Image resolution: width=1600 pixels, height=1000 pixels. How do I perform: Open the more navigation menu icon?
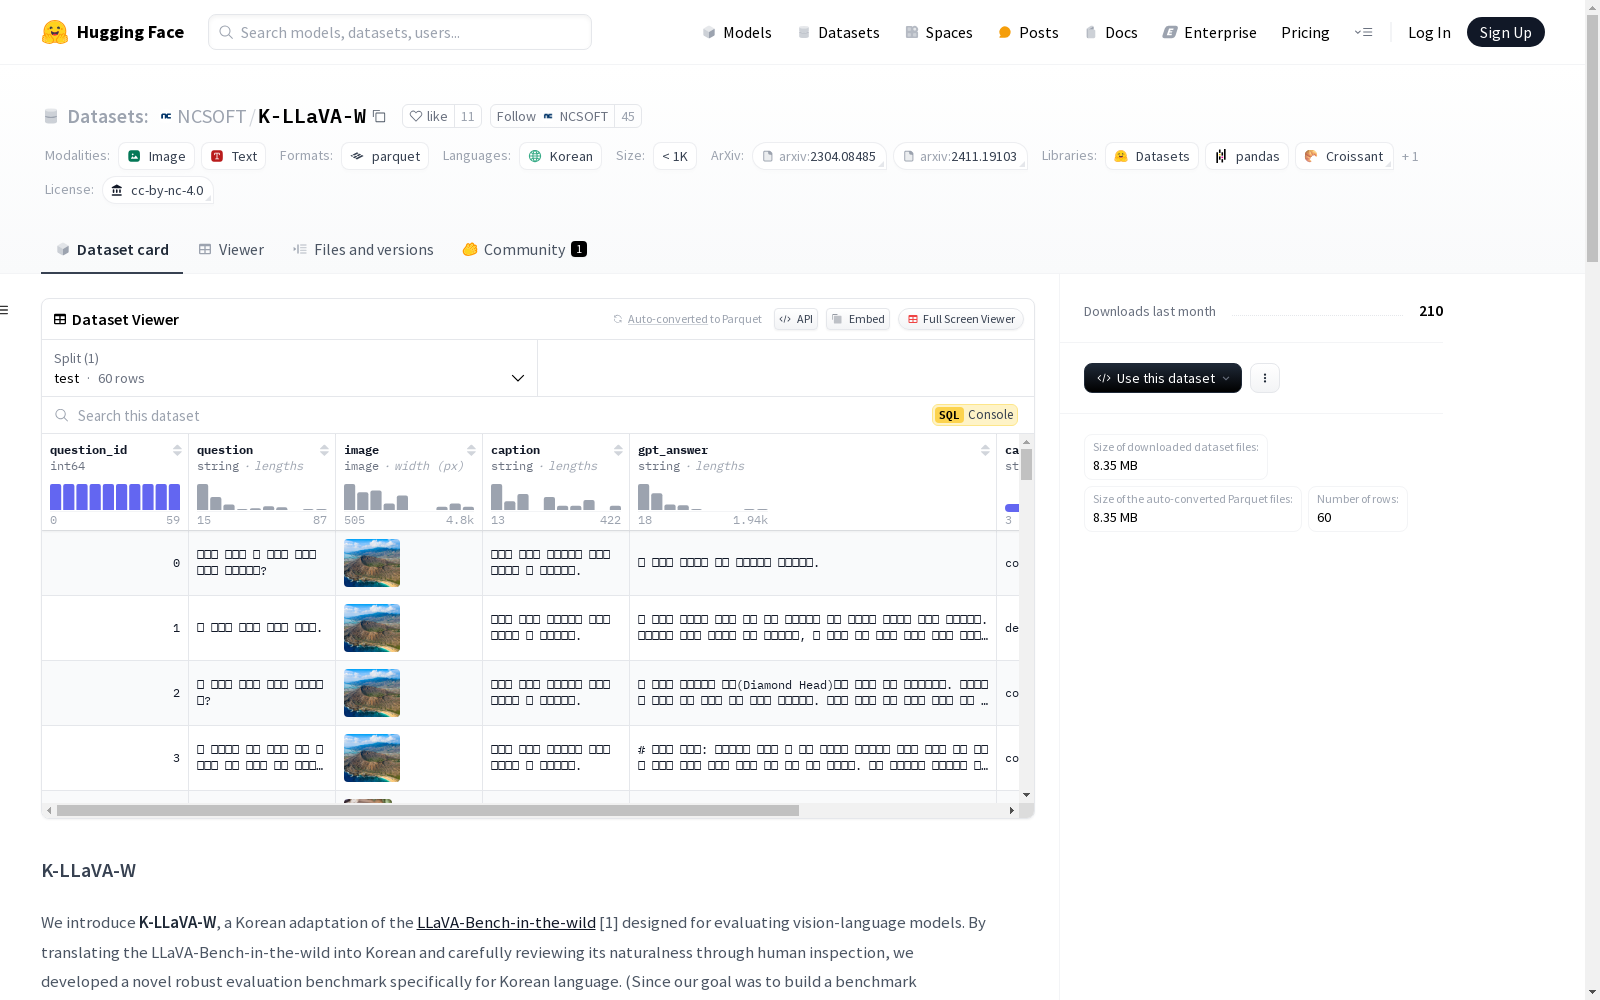point(1364,32)
